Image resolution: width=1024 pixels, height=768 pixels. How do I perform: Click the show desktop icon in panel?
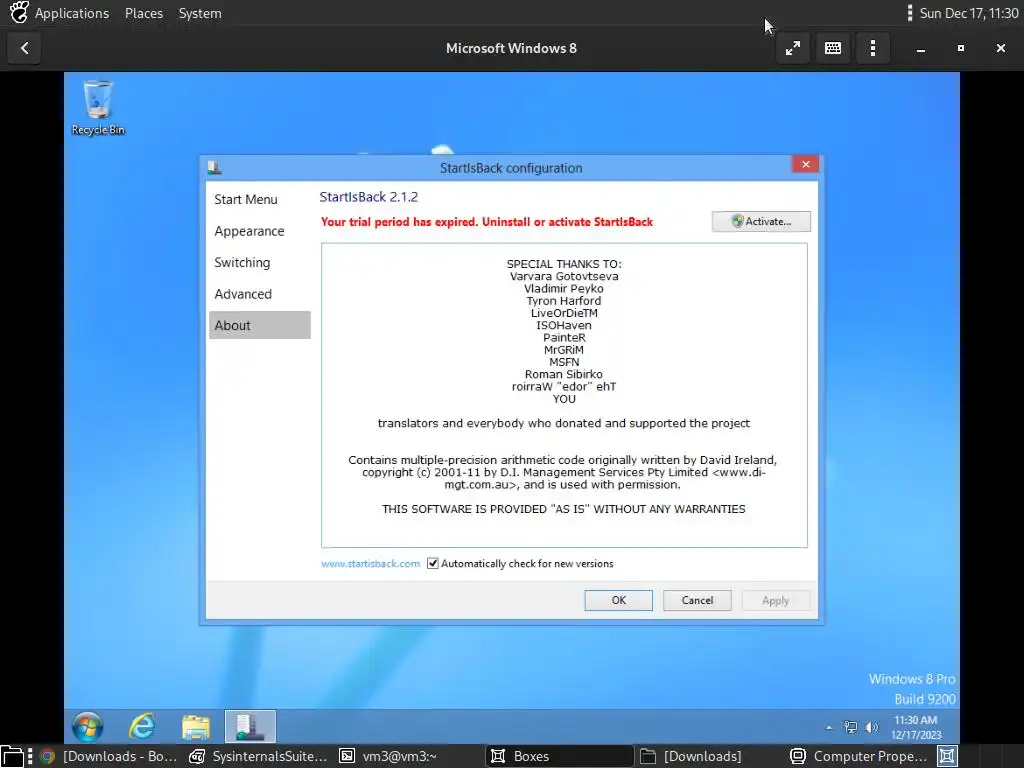click(12, 756)
